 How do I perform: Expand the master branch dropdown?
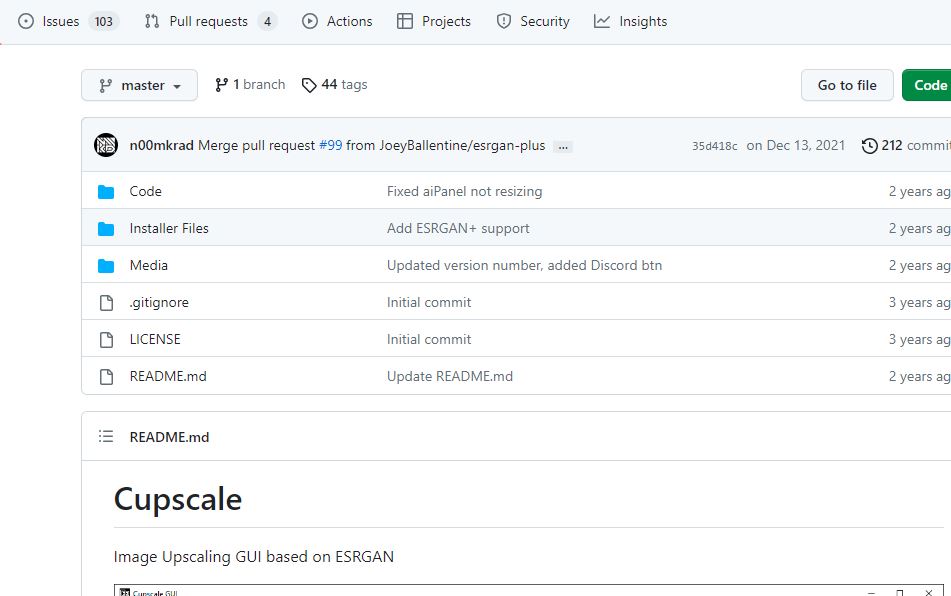(139, 85)
